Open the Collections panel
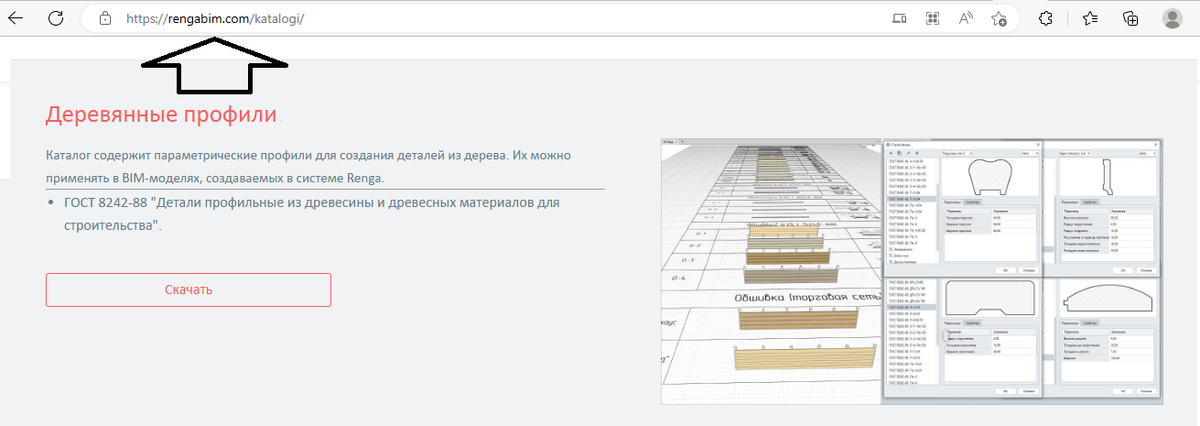Image resolution: width=1200 pixels, height=426 pixels. pyautogui.click(x=1131, y=18)
